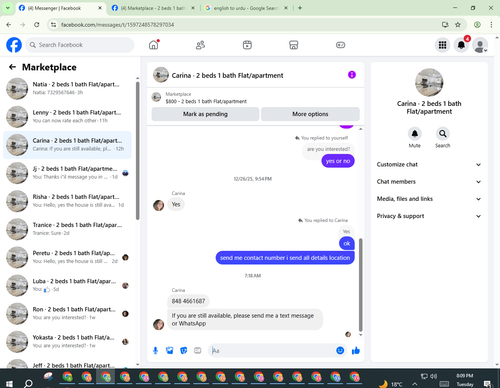Open conversation information purple icon
Screen dimensions: 500x388
352,75
